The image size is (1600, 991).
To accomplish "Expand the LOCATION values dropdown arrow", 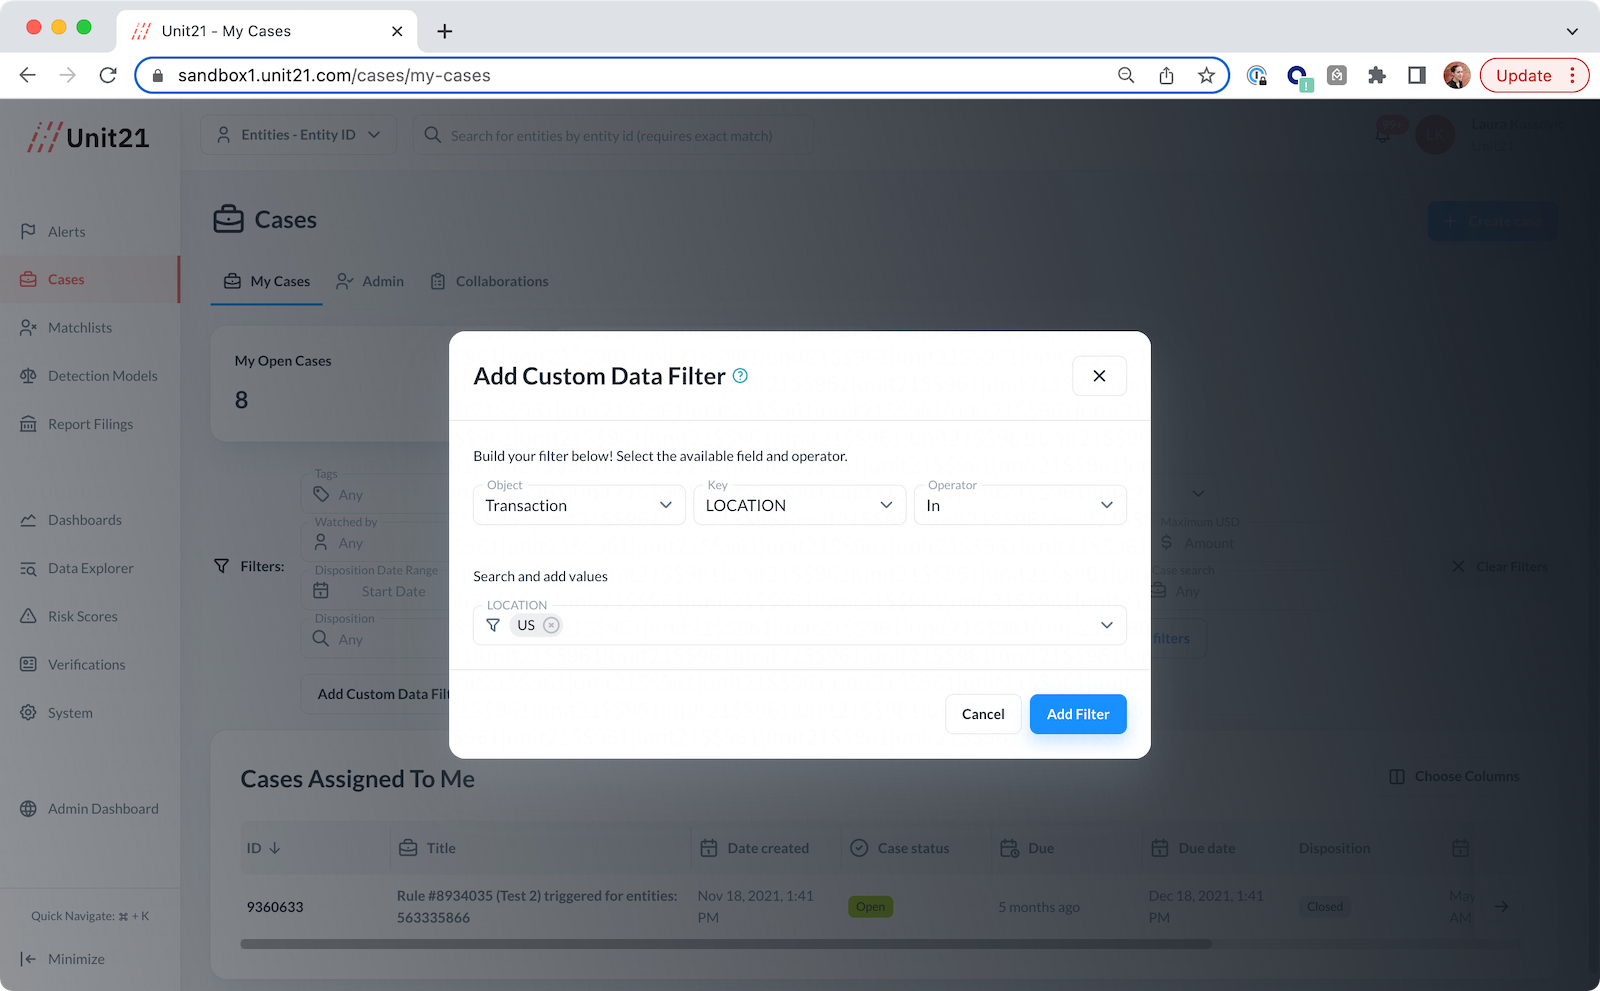I will (1107, 625).
